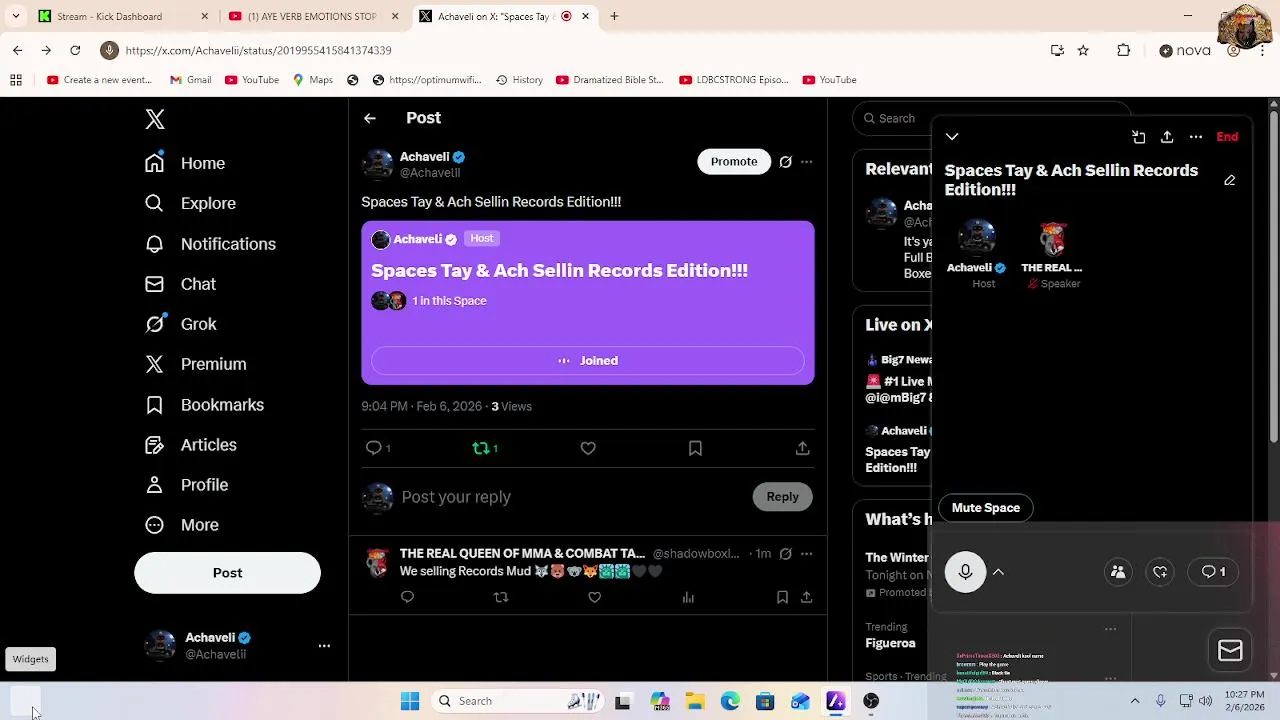1280x720 pixels.
Task: Open Premium in the sidebar
Action: point(196,364)
